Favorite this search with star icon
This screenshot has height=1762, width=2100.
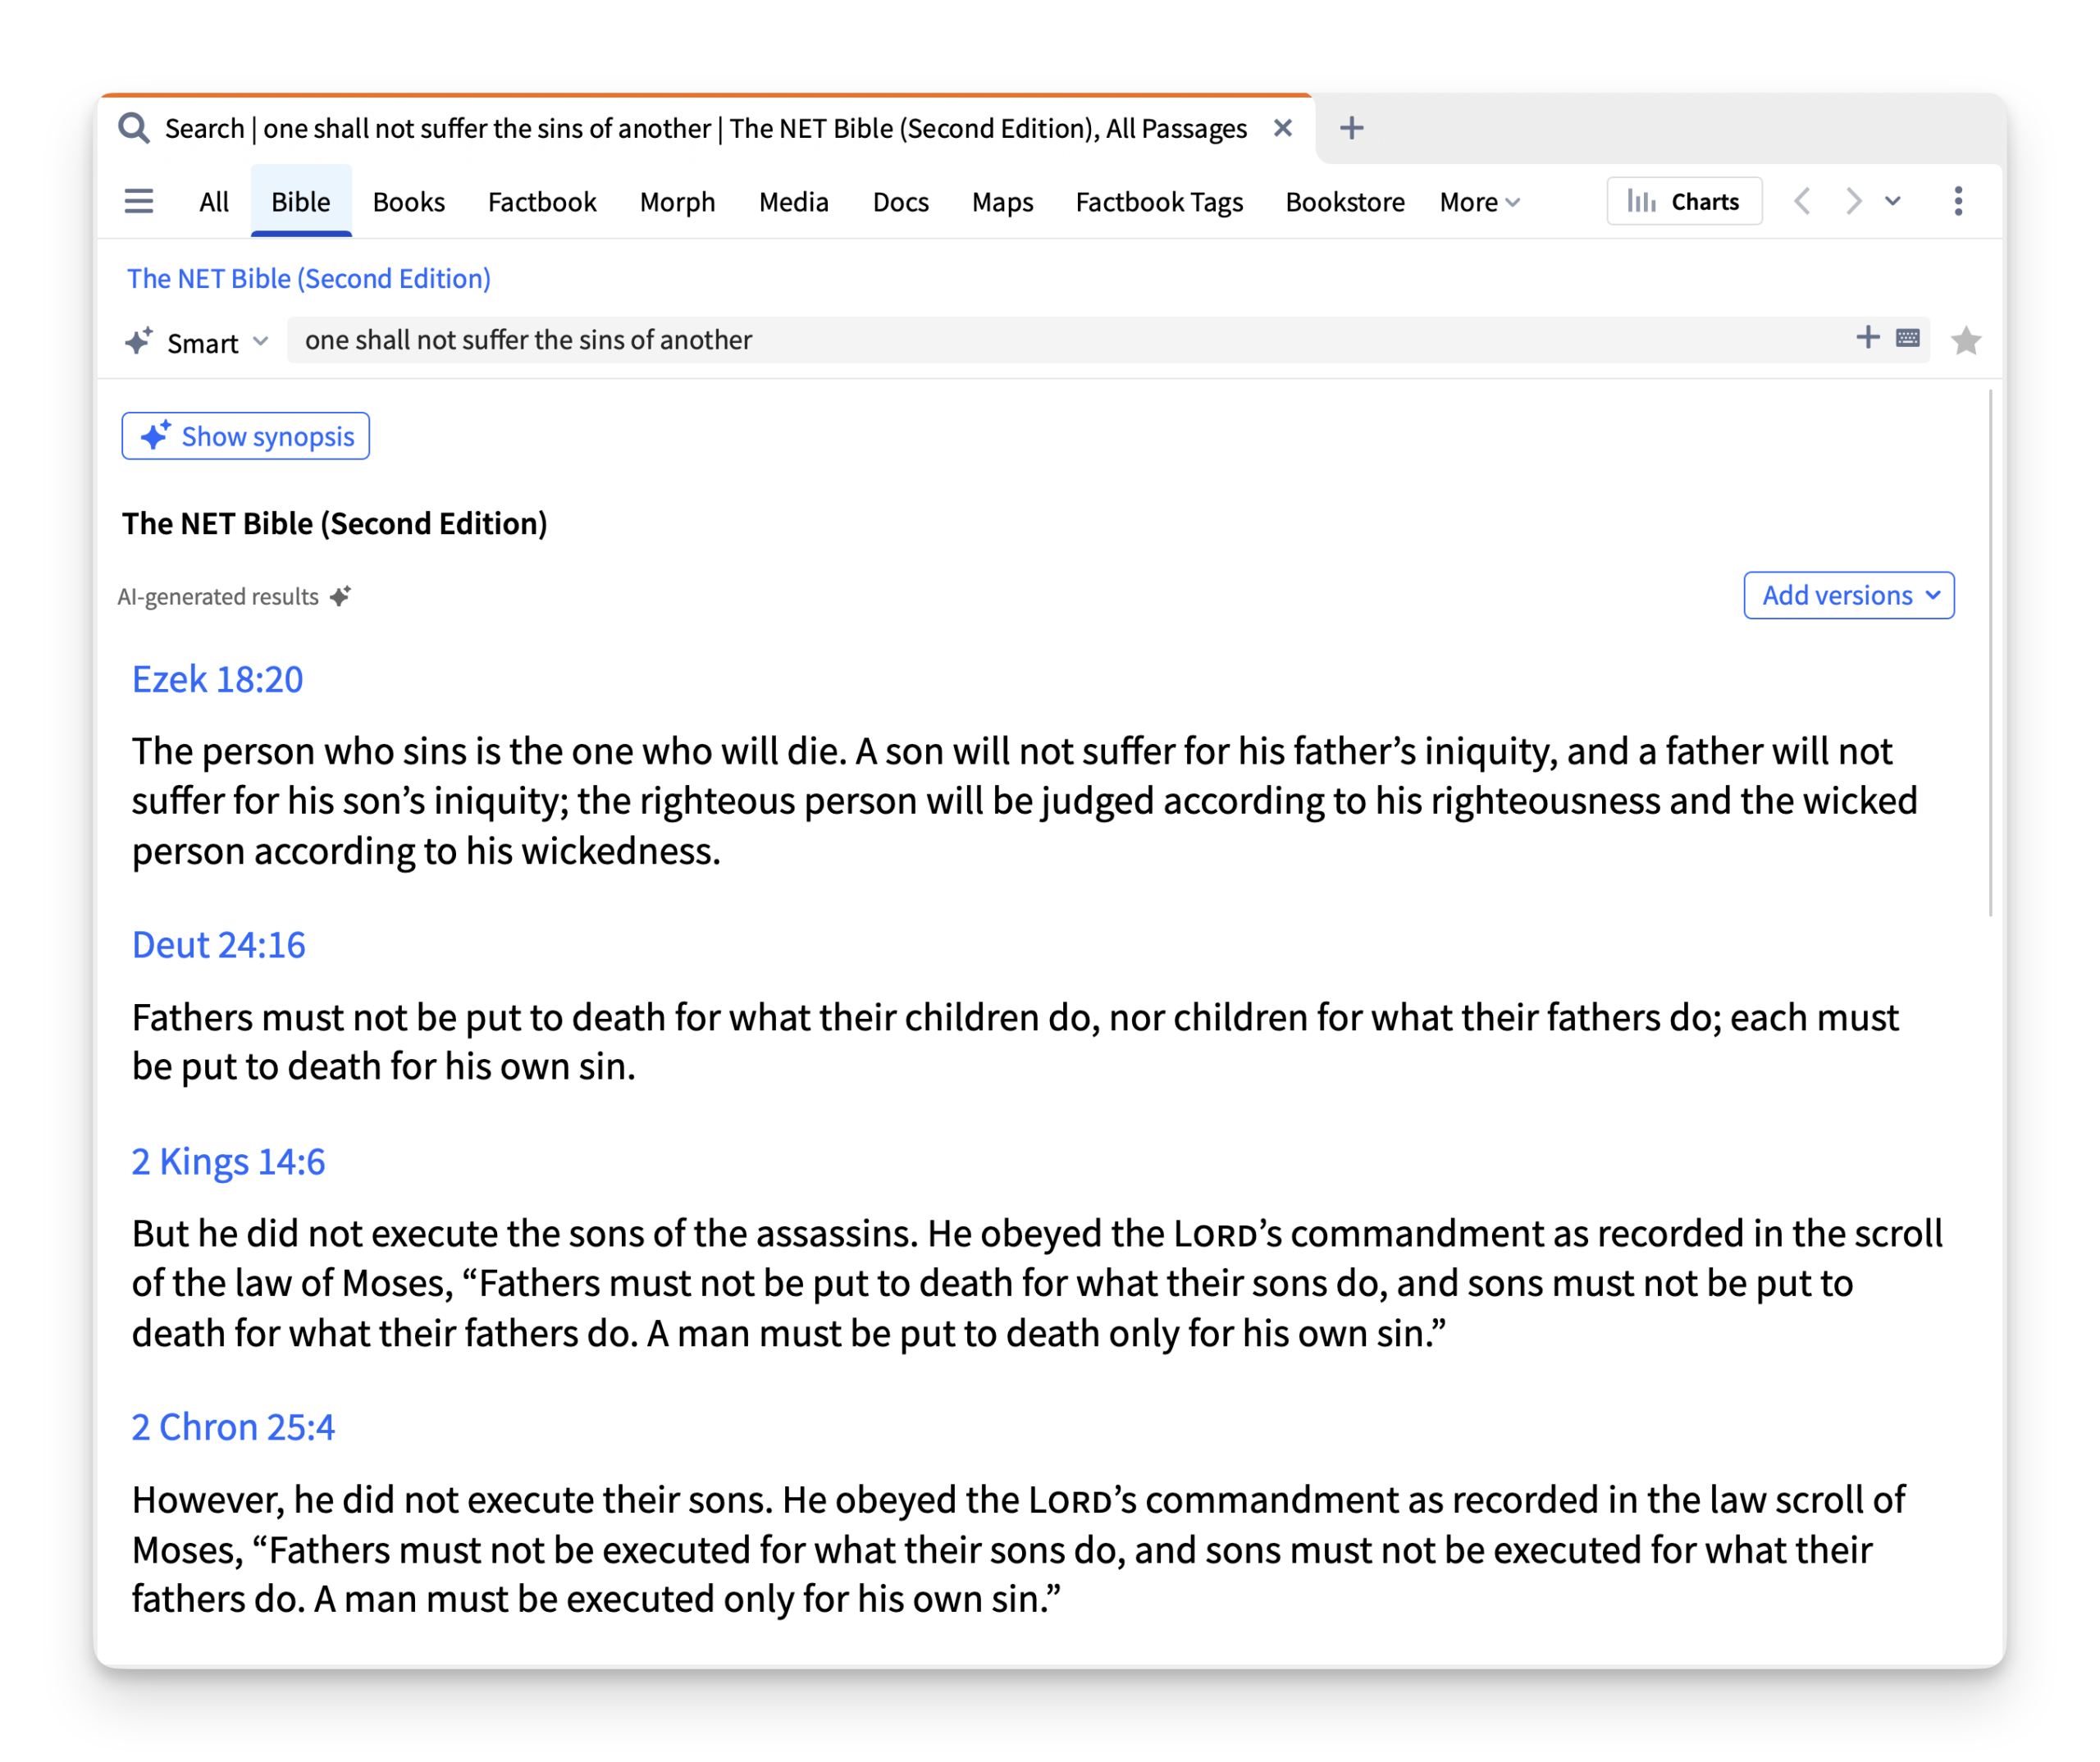[x=1966, y=341]
